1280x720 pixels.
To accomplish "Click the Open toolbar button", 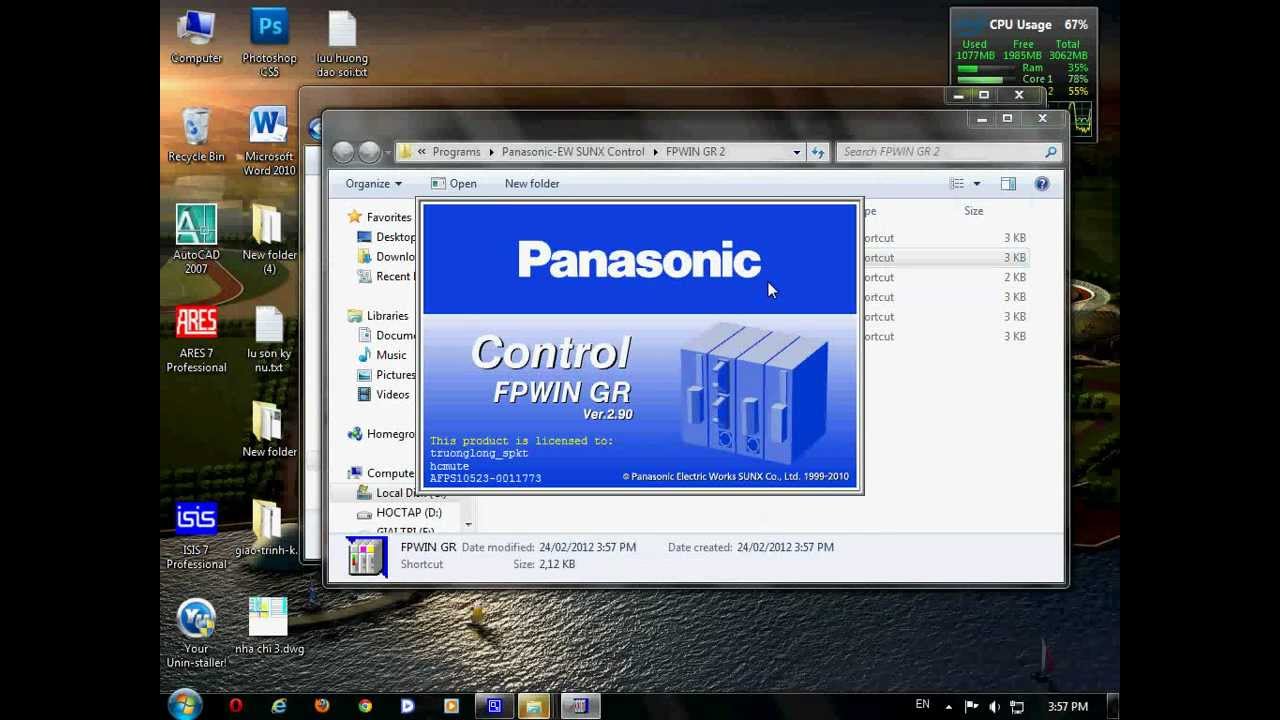I will point(453,184).
